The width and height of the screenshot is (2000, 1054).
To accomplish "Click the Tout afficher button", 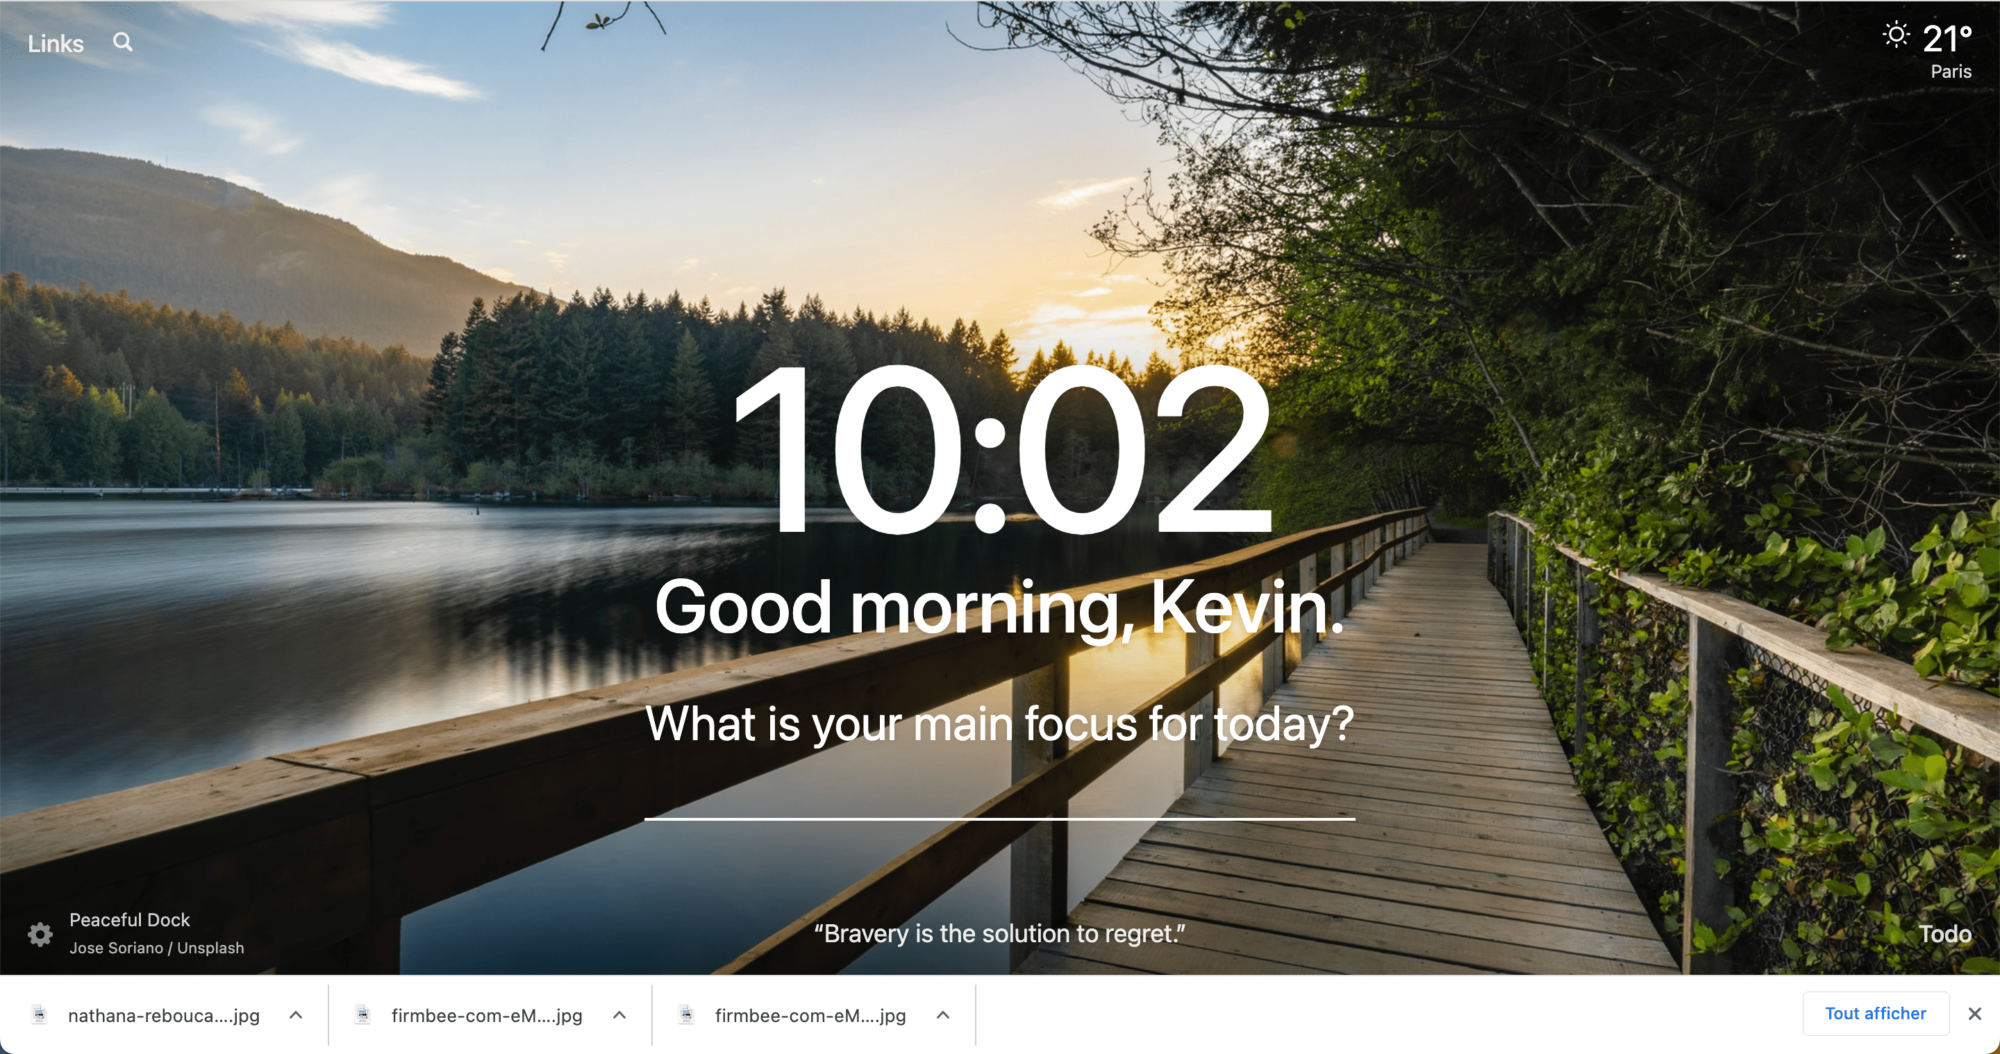I will pyautogui.click(x=1875, y=1014).
